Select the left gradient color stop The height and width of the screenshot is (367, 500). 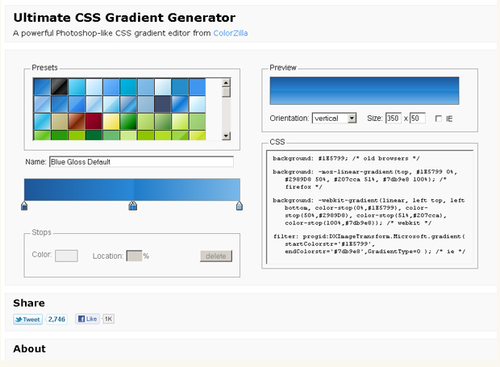(x=24, y=206)
